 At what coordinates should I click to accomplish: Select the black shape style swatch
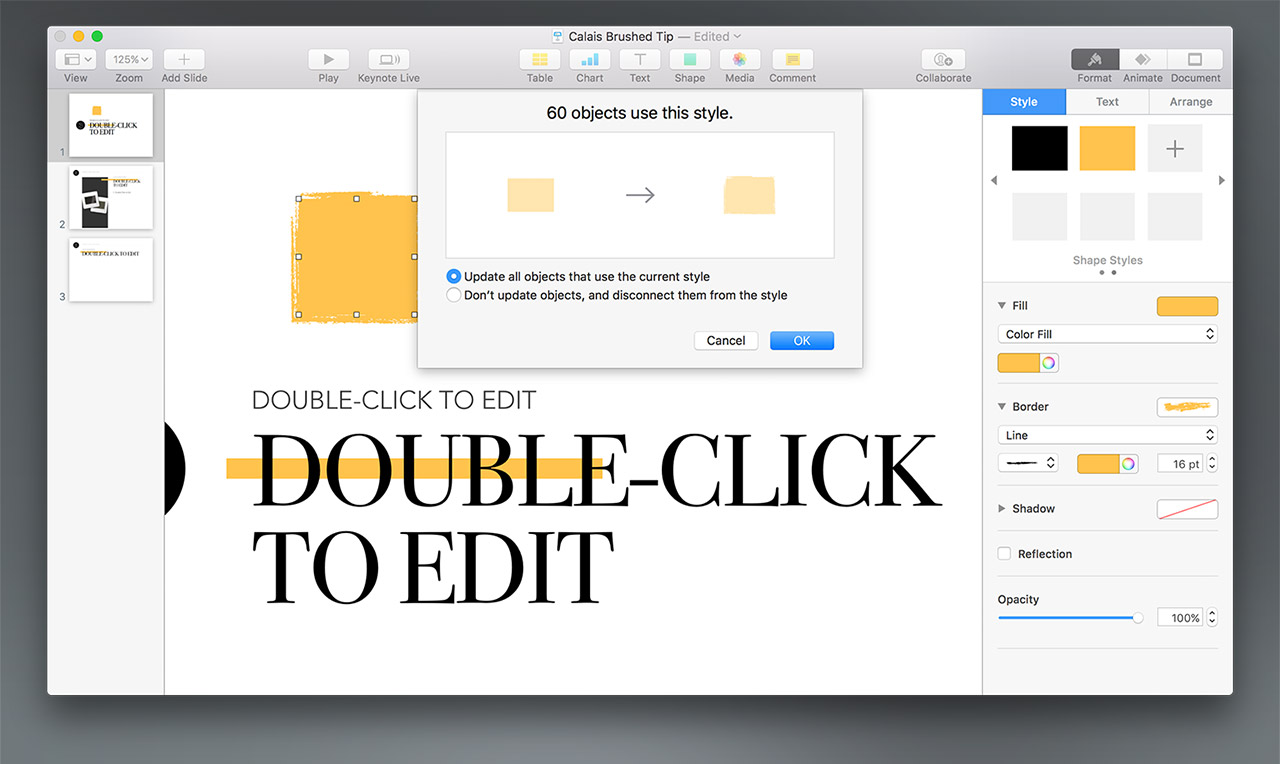[x=1039, y=148]
